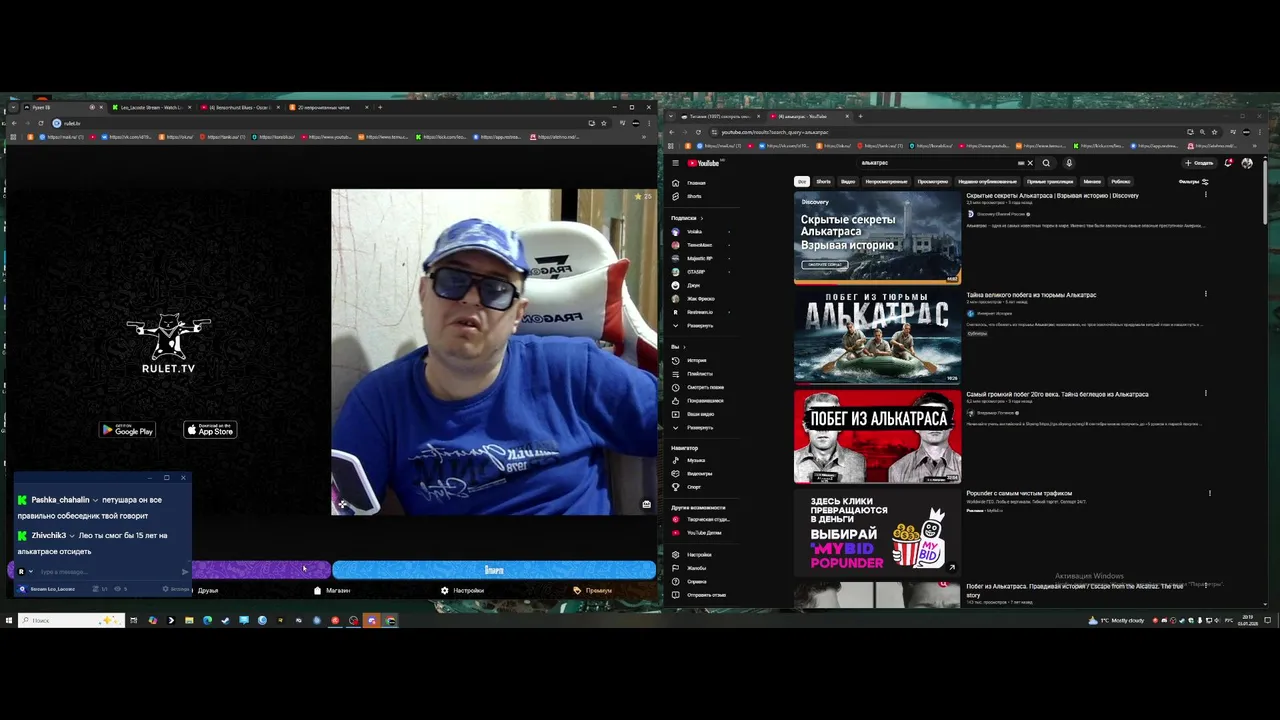The width and height of the screenshot is (1280, 720).
Task: Open Majestic RP channel in subscriptions
Action: pos(700,258)
